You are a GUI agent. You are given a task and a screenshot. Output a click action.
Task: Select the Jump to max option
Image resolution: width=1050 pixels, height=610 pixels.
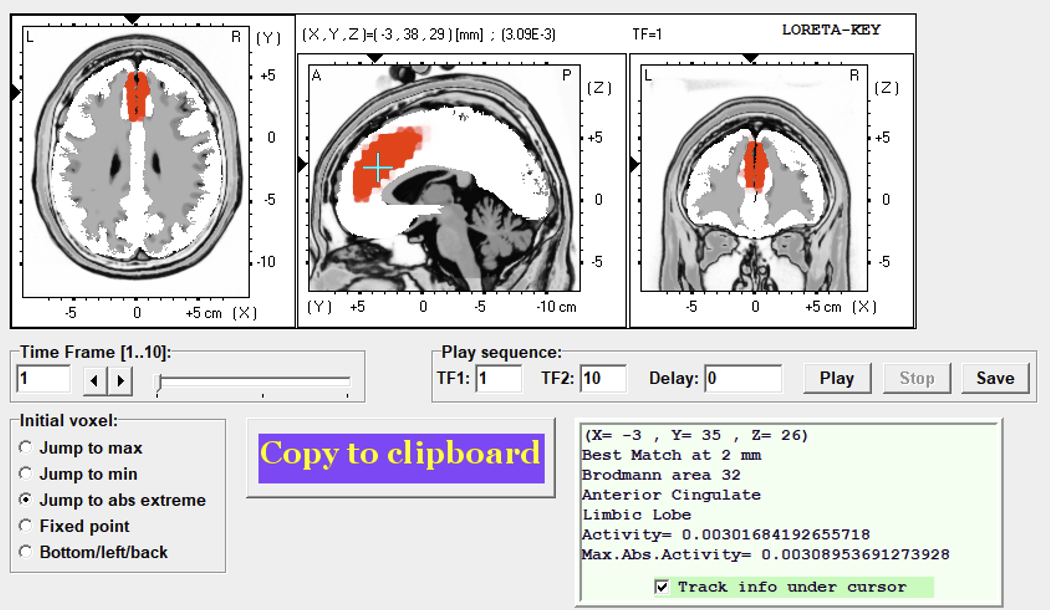25,447
